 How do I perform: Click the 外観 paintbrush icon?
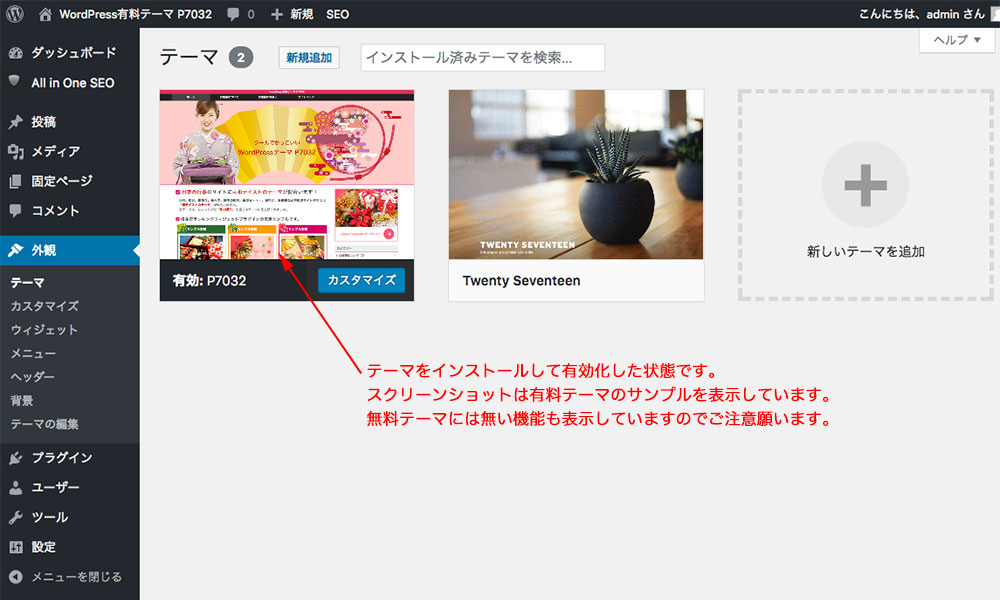[15, 250]
